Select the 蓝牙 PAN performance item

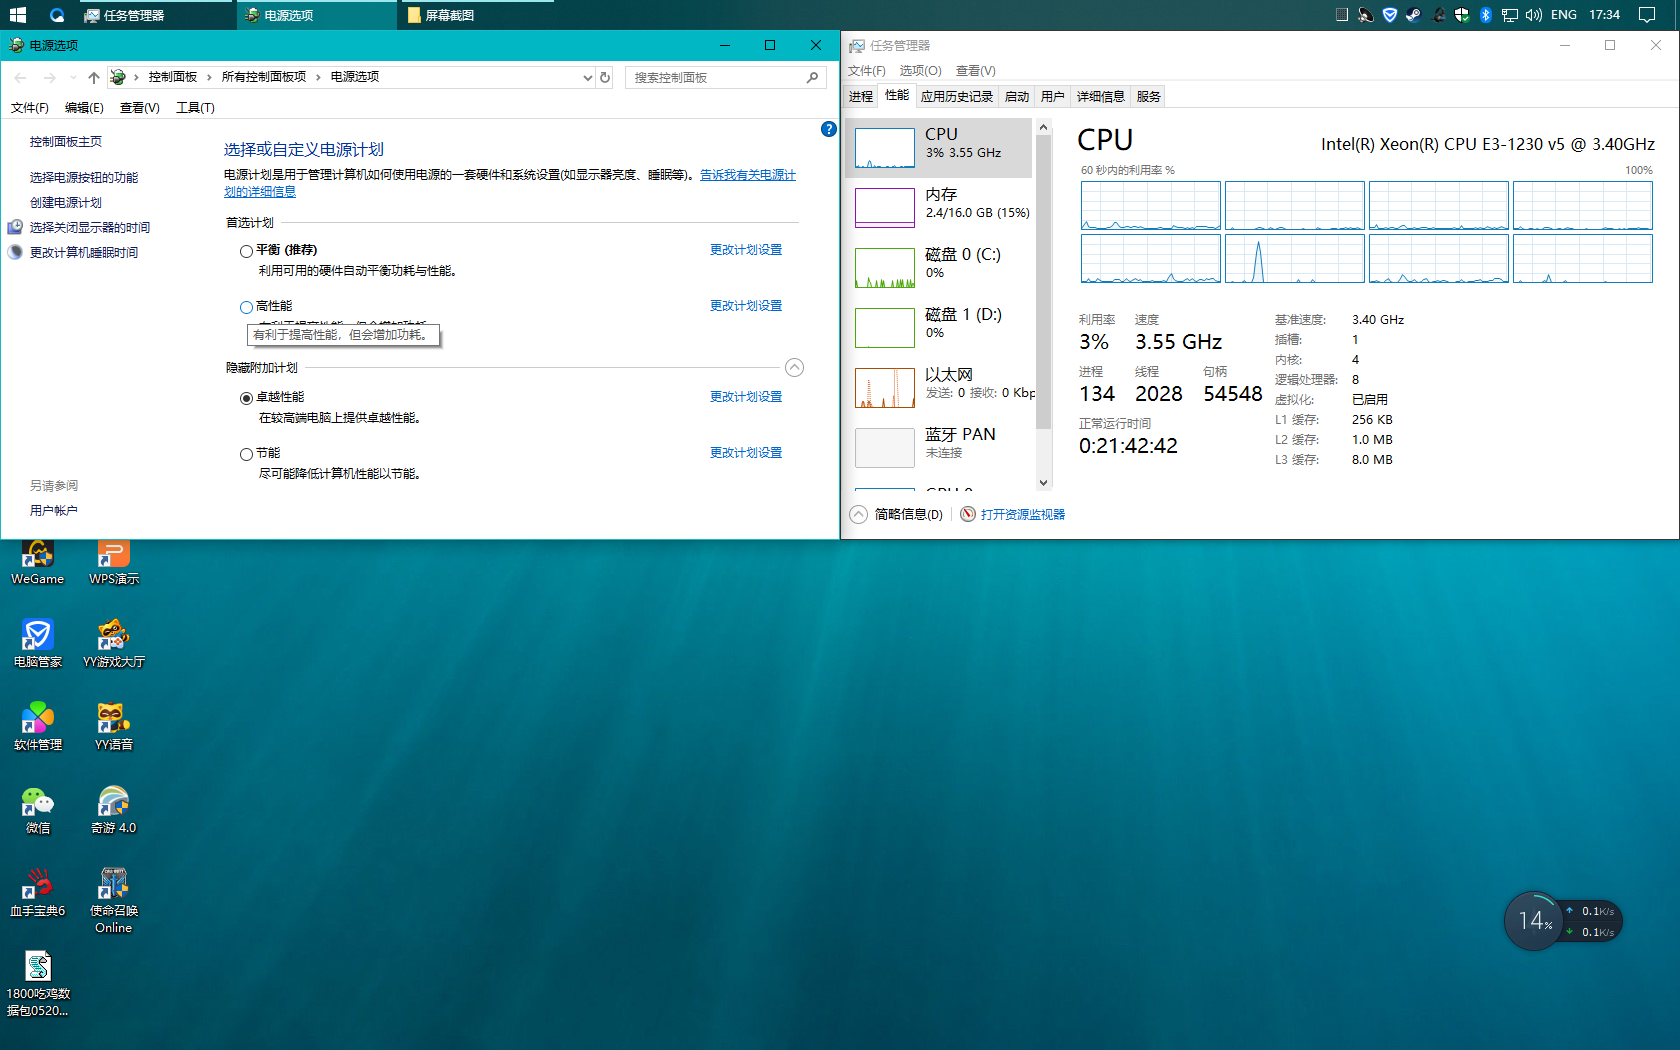(938, 447)
